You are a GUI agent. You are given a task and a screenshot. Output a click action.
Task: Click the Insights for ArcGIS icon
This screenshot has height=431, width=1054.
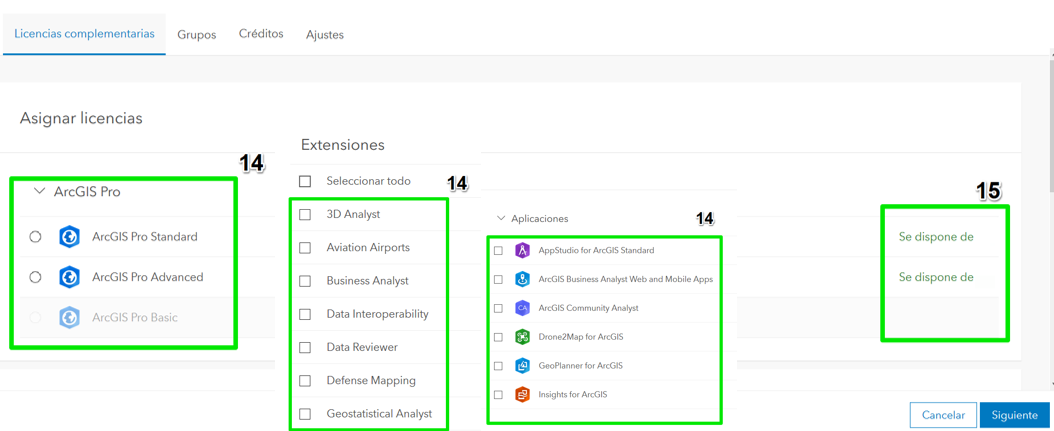(523, 395)
